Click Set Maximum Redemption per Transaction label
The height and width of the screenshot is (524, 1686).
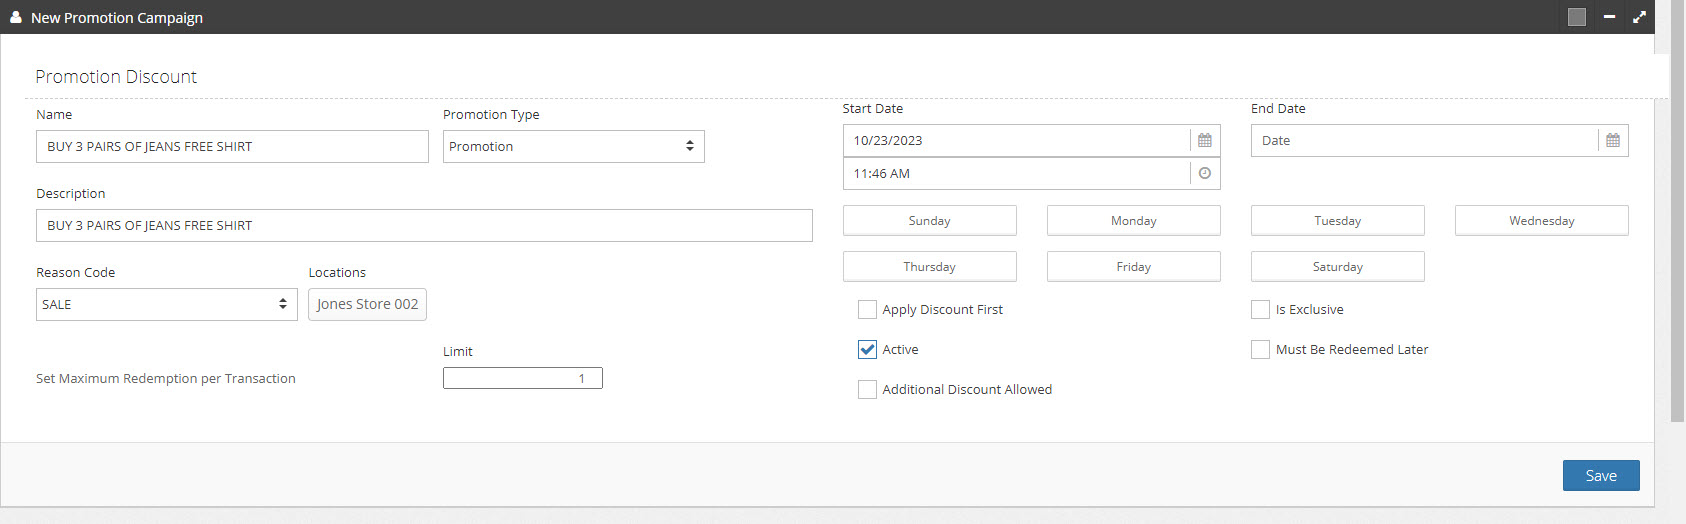[x=166, y=379]
